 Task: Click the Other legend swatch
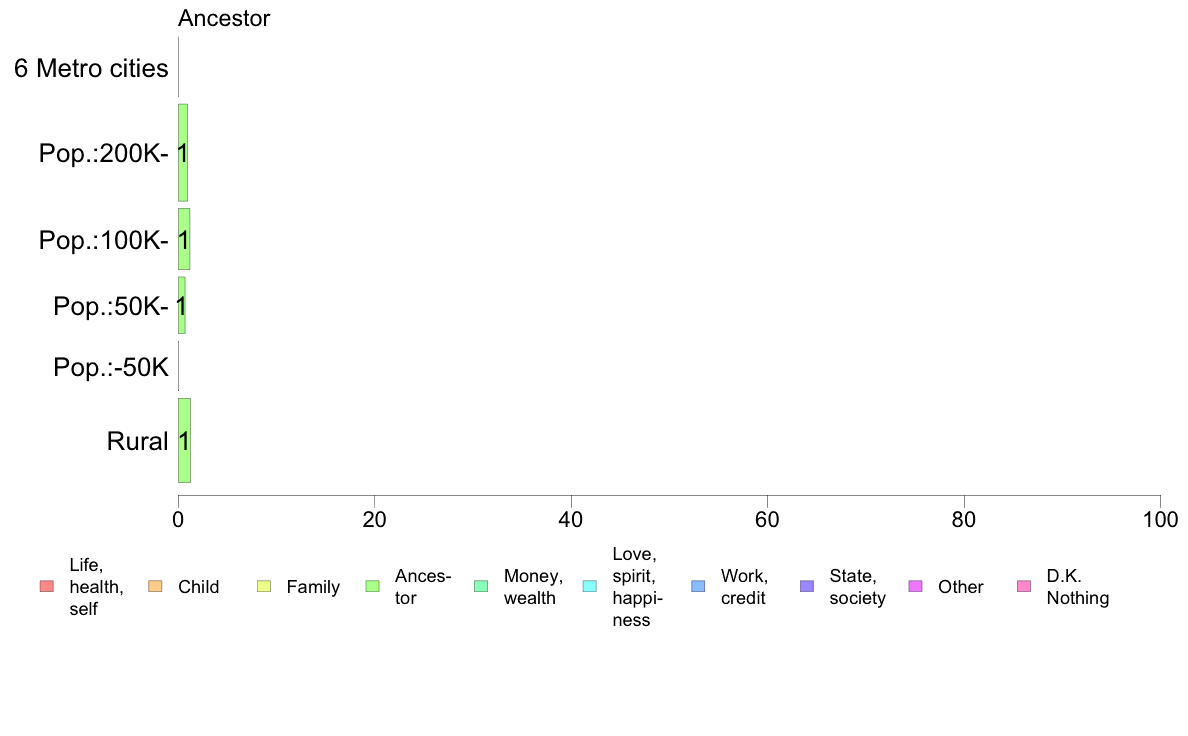(x=915, y=586)
